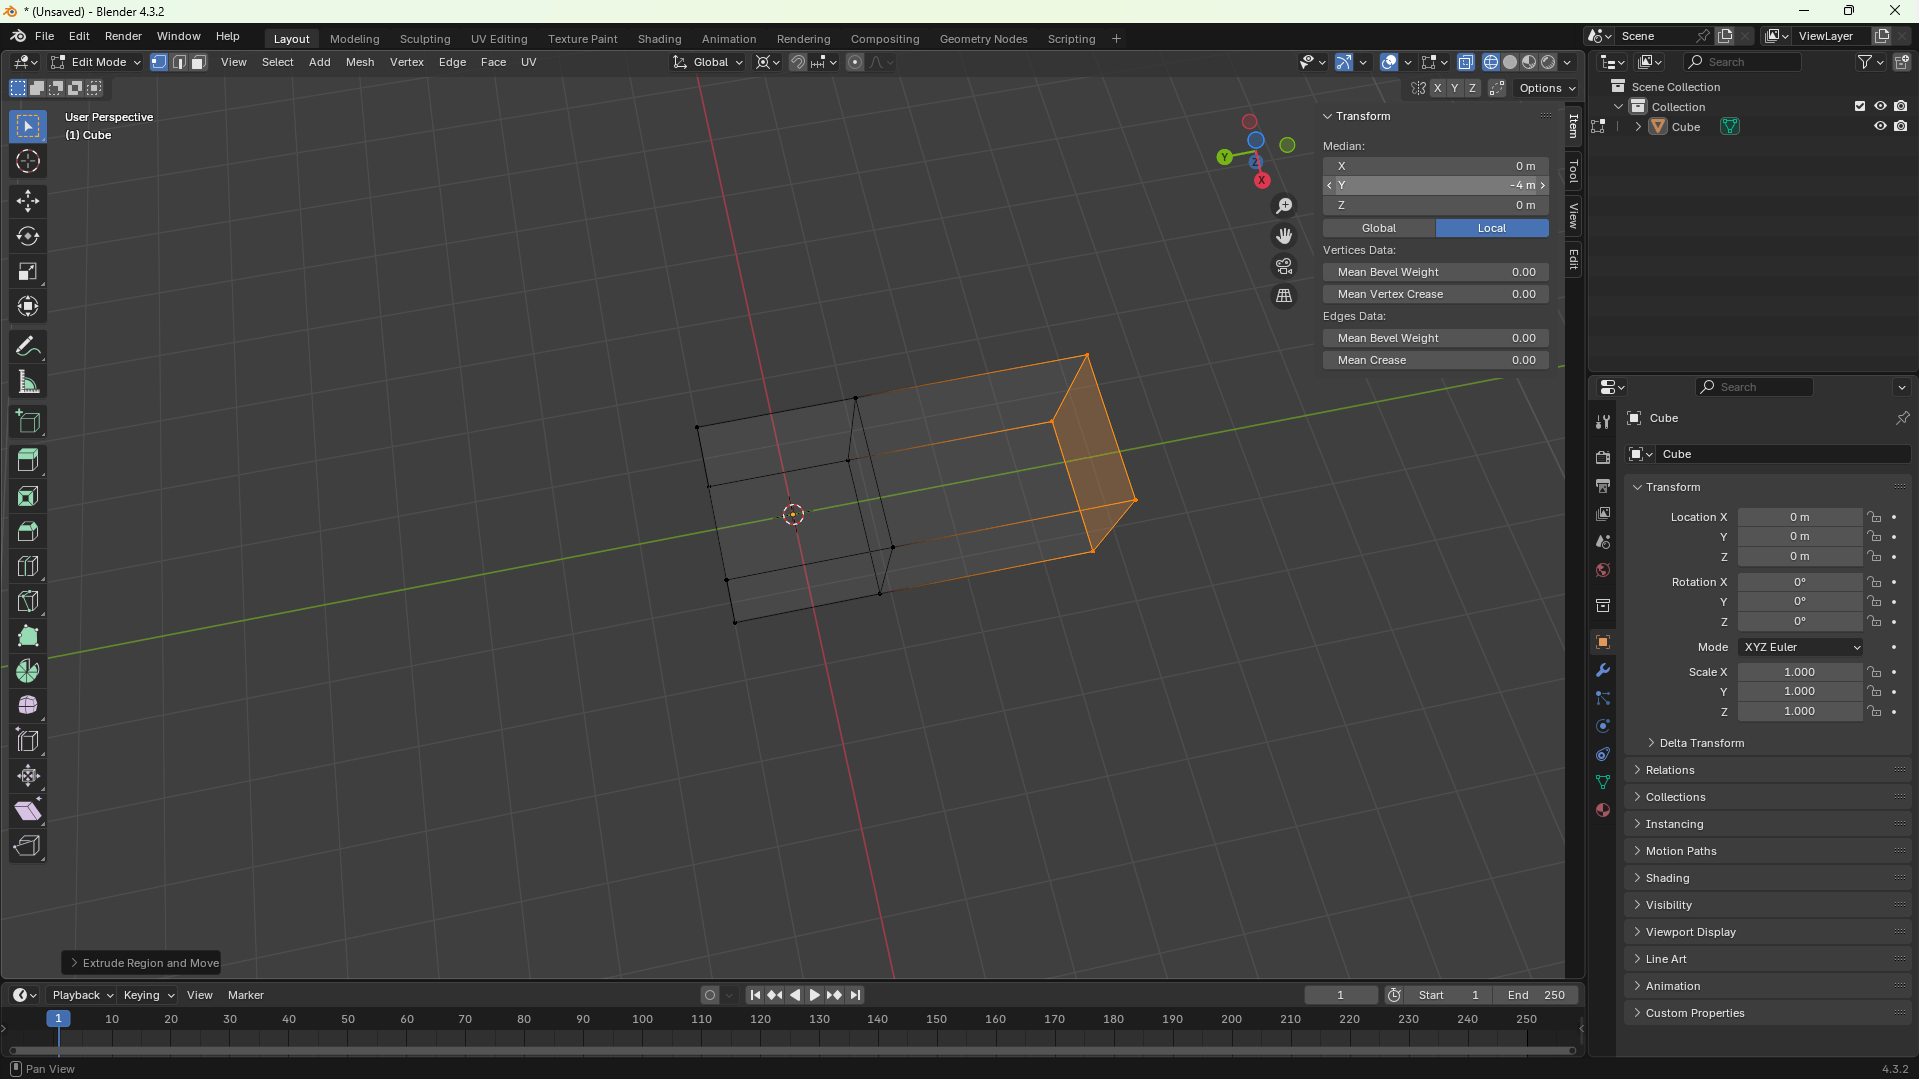Switch to the Sculpting workspace tab
Viewport: 1919px width, 1079px height.
(x=424, y=39)
